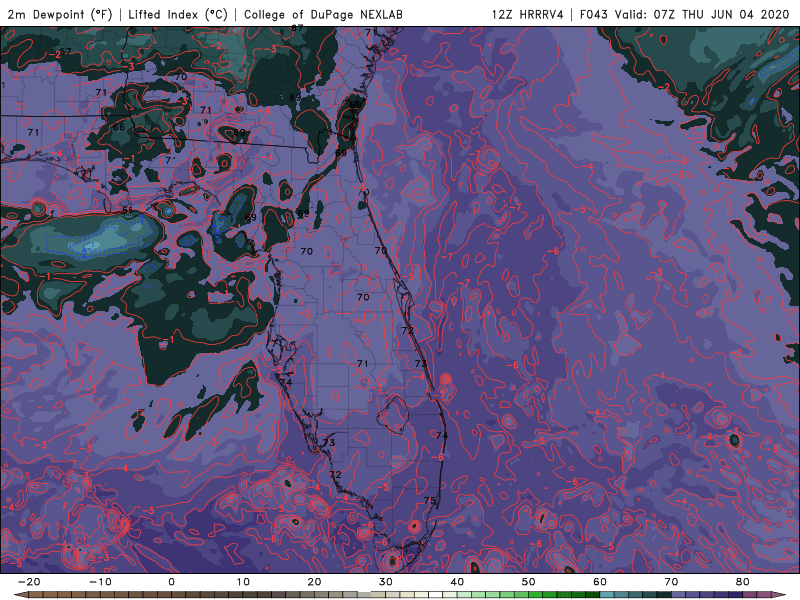This screenshot has width=800, height=600.
Task: Click the '75' dewpoint value on map
Action: coord(430,500)
